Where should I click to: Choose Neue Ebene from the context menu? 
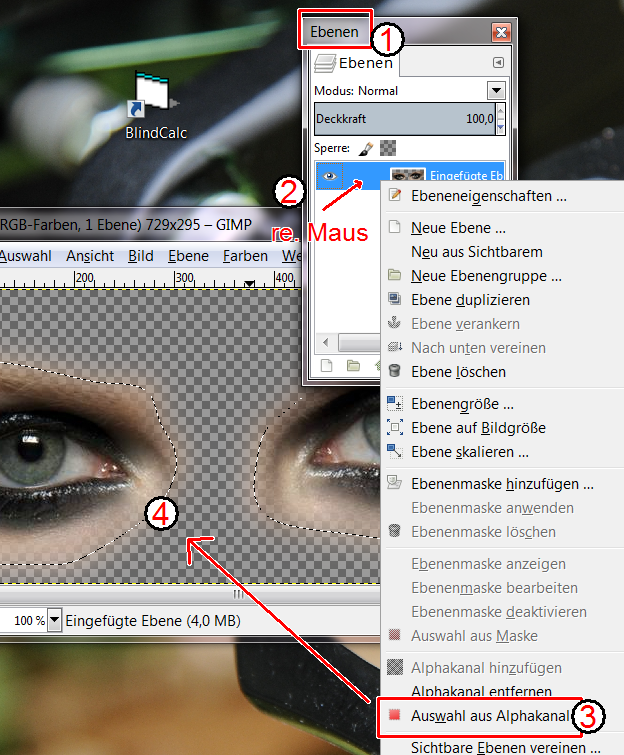[502, 228]
